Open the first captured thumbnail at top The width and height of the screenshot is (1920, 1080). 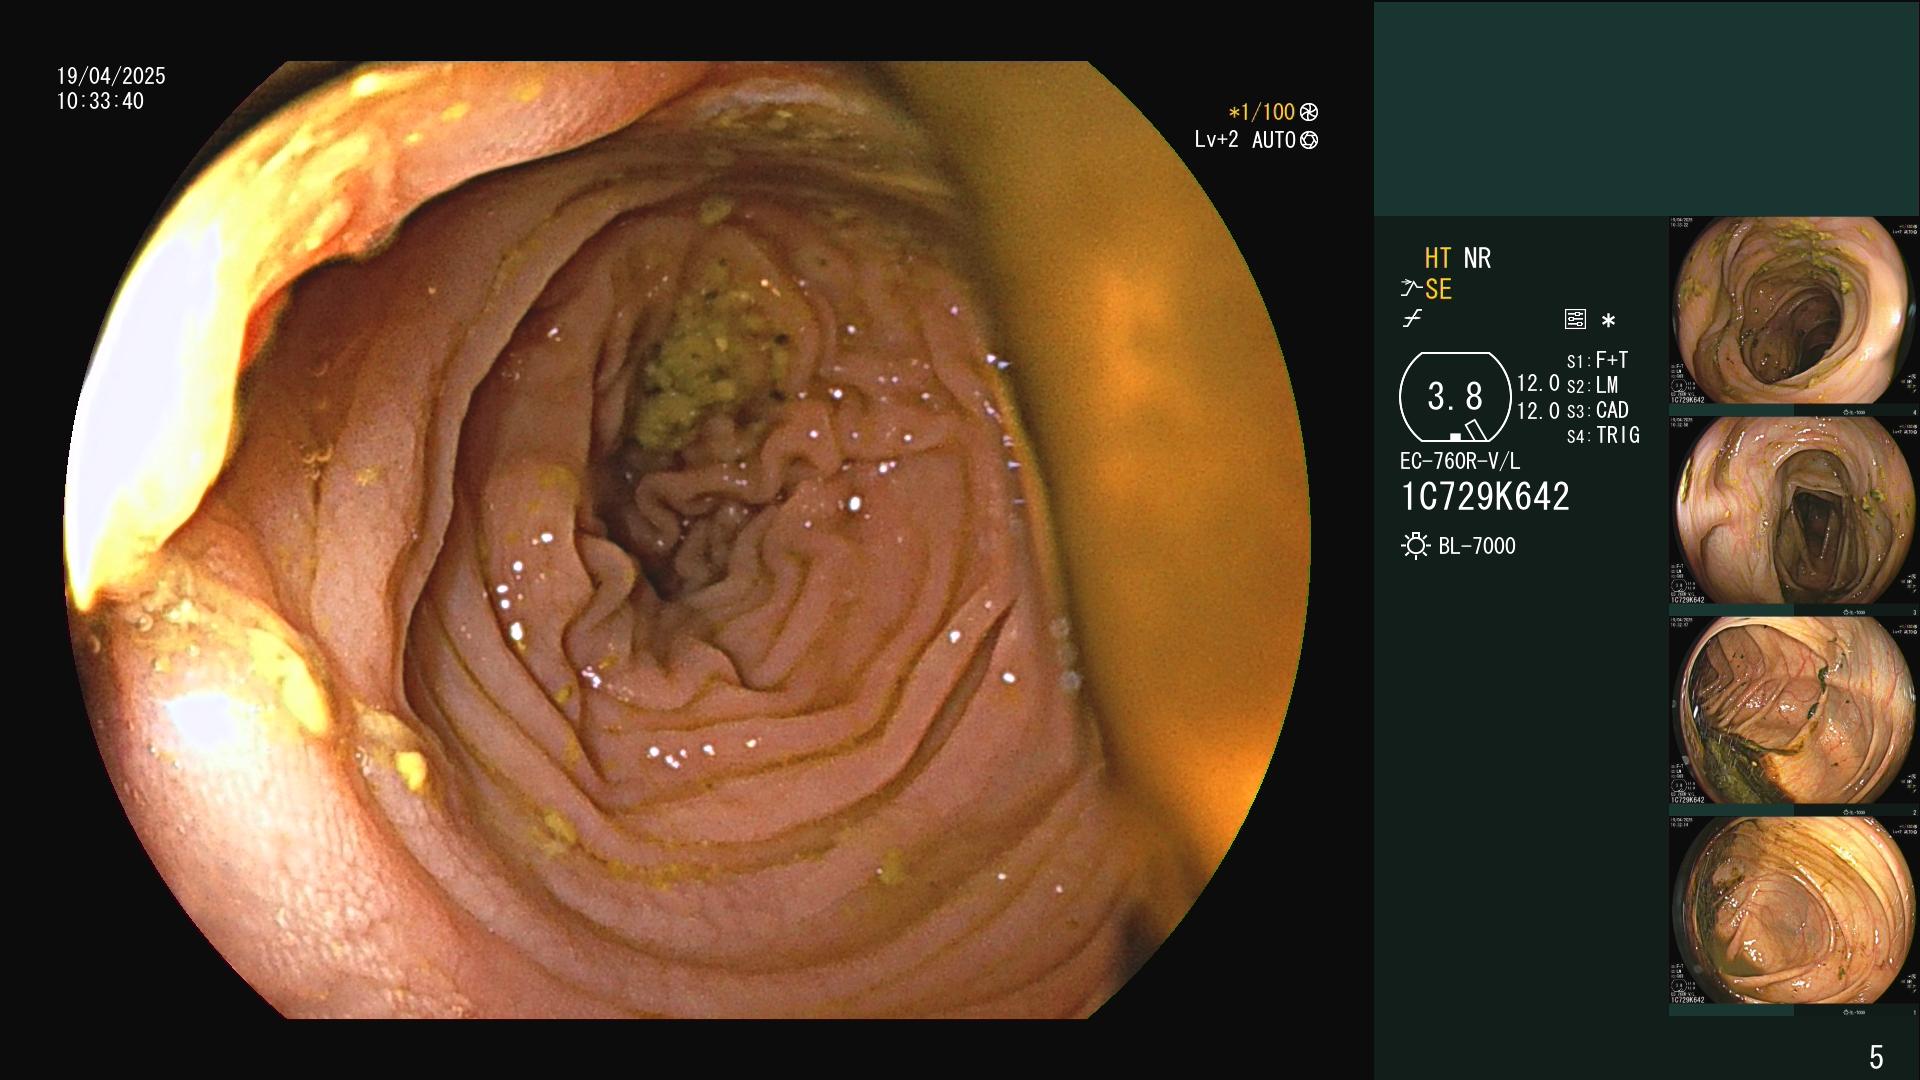[x=1793, y=311]
